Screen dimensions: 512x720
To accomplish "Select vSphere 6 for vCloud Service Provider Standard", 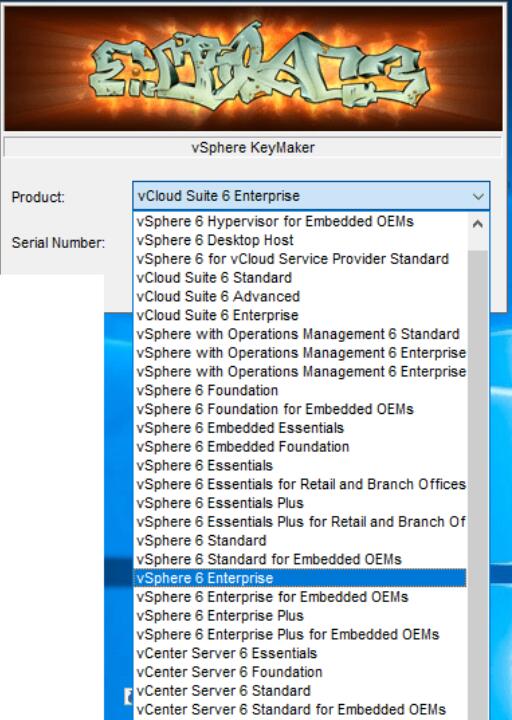I will click(x=300, y=259).
